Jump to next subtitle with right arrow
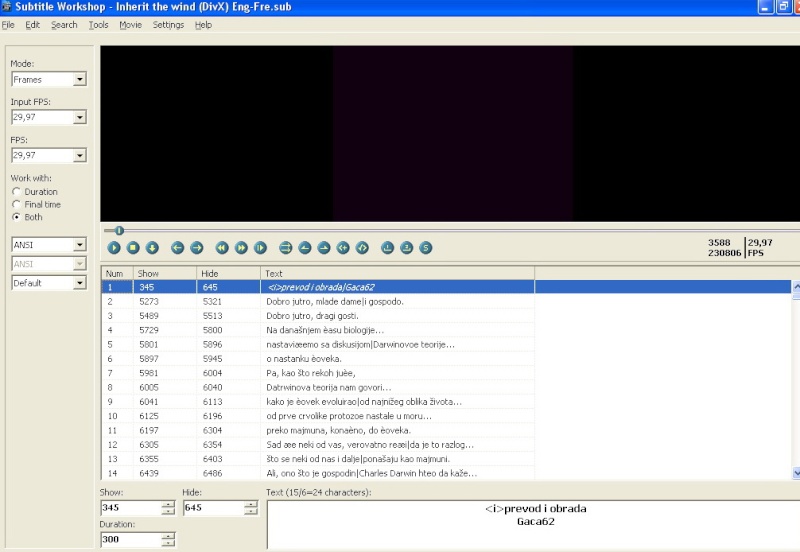Viewport: 800px width, 552px height. (197, 248)
